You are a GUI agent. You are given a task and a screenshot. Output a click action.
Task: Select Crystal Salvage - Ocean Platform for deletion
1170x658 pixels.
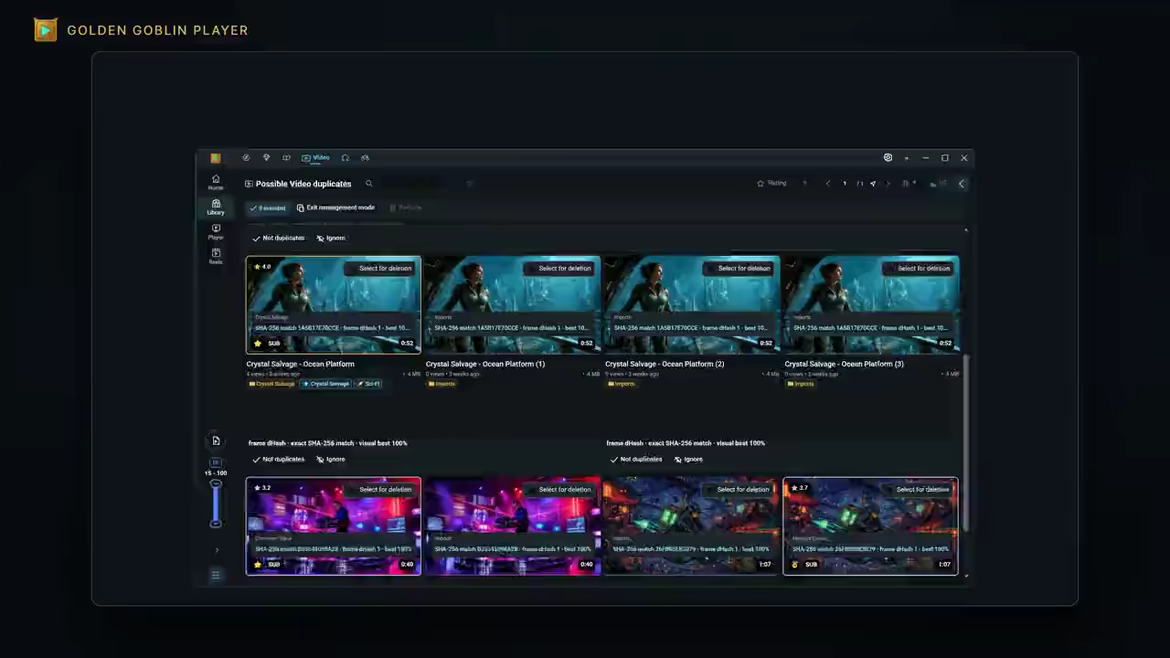coord(381,269)
